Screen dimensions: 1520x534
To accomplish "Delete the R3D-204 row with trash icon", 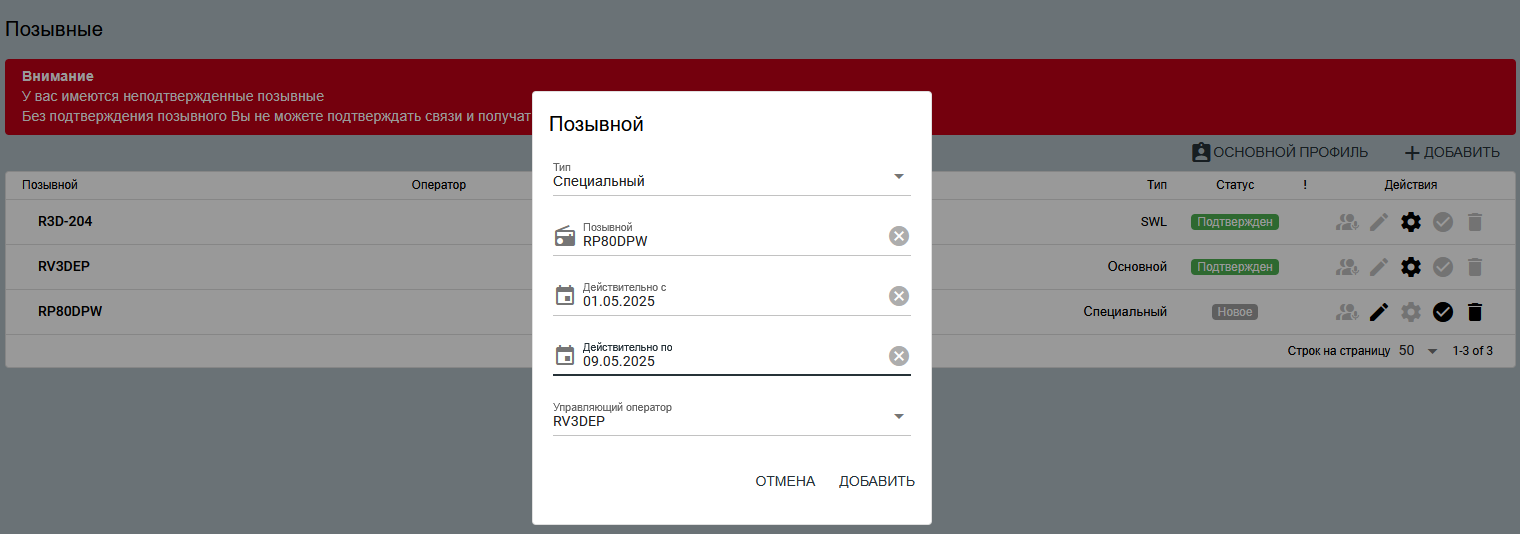I will tap(1474, 222).
